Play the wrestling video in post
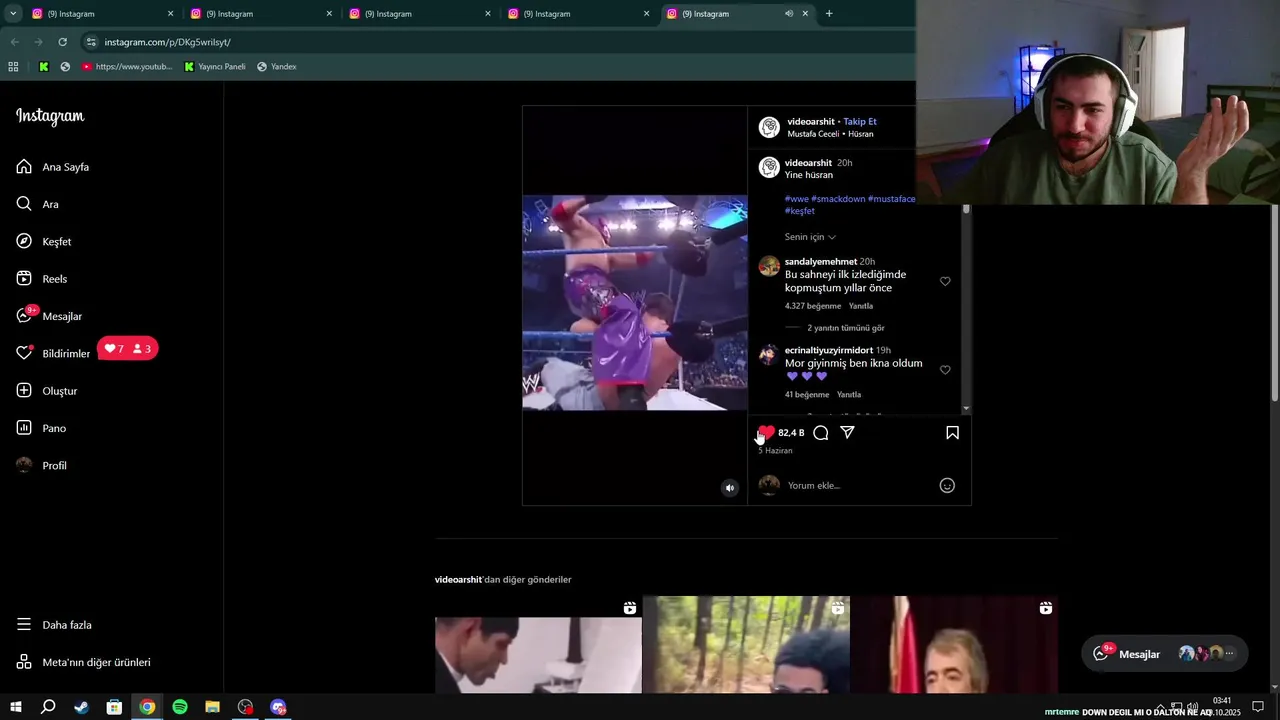The width and height of the screenshot is (1280, 720). coord(635,303)
